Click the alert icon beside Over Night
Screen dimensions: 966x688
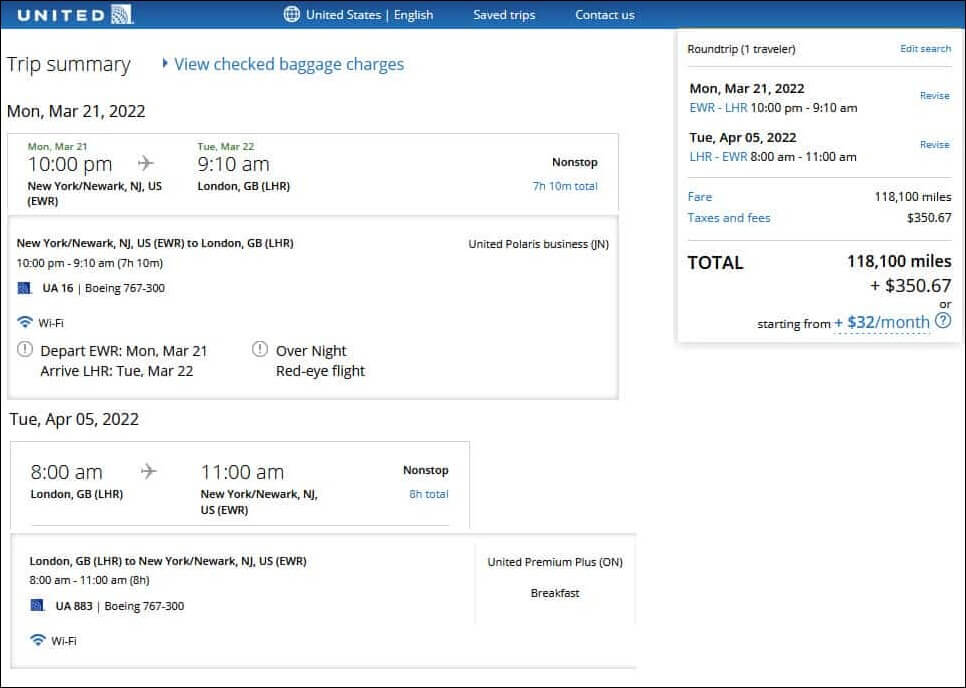tap(260, 349)
